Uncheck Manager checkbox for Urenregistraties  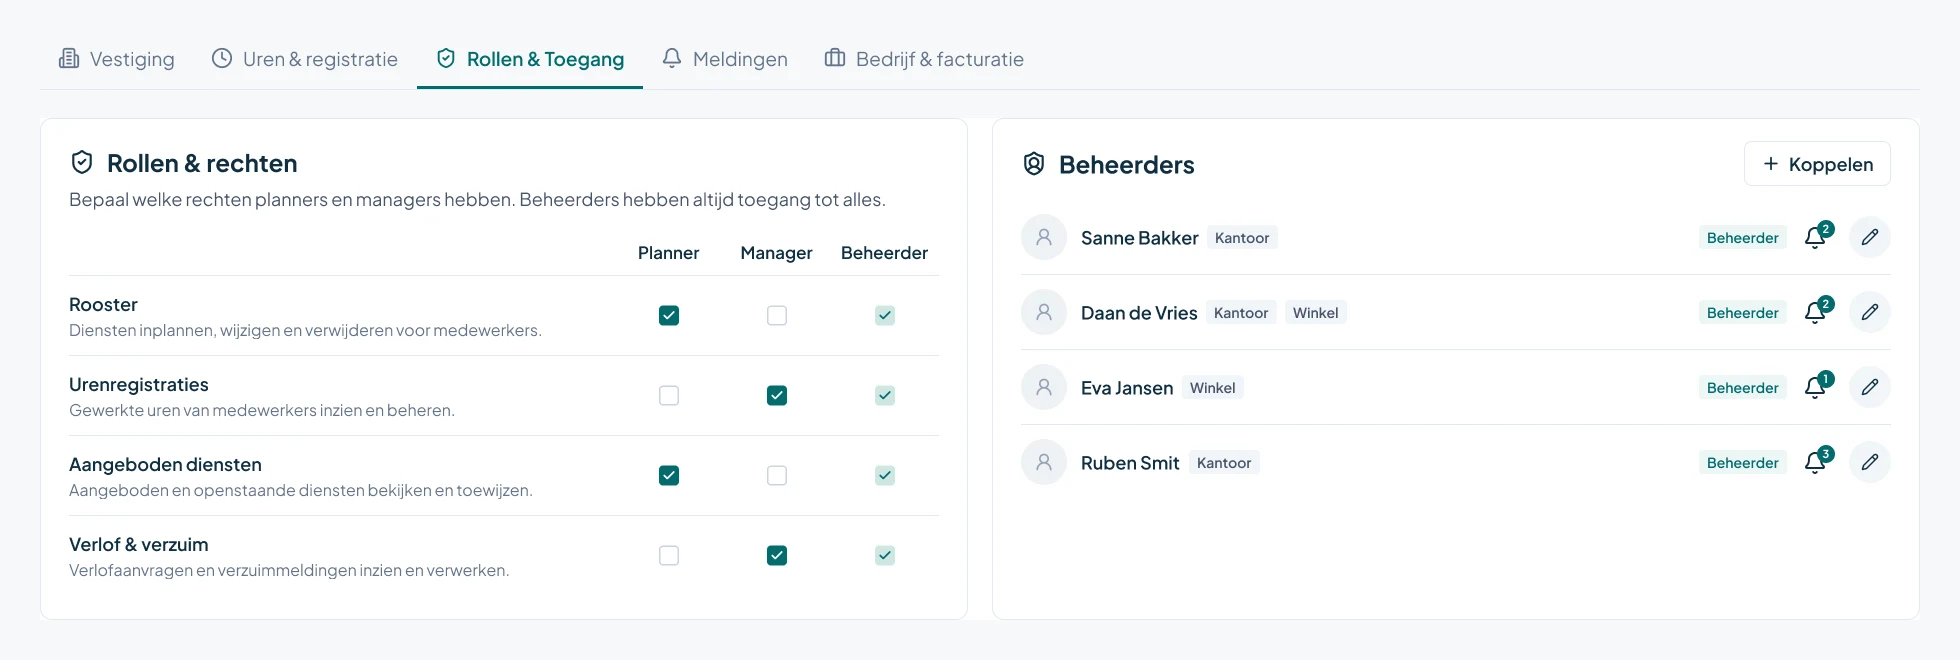(777, 395)
